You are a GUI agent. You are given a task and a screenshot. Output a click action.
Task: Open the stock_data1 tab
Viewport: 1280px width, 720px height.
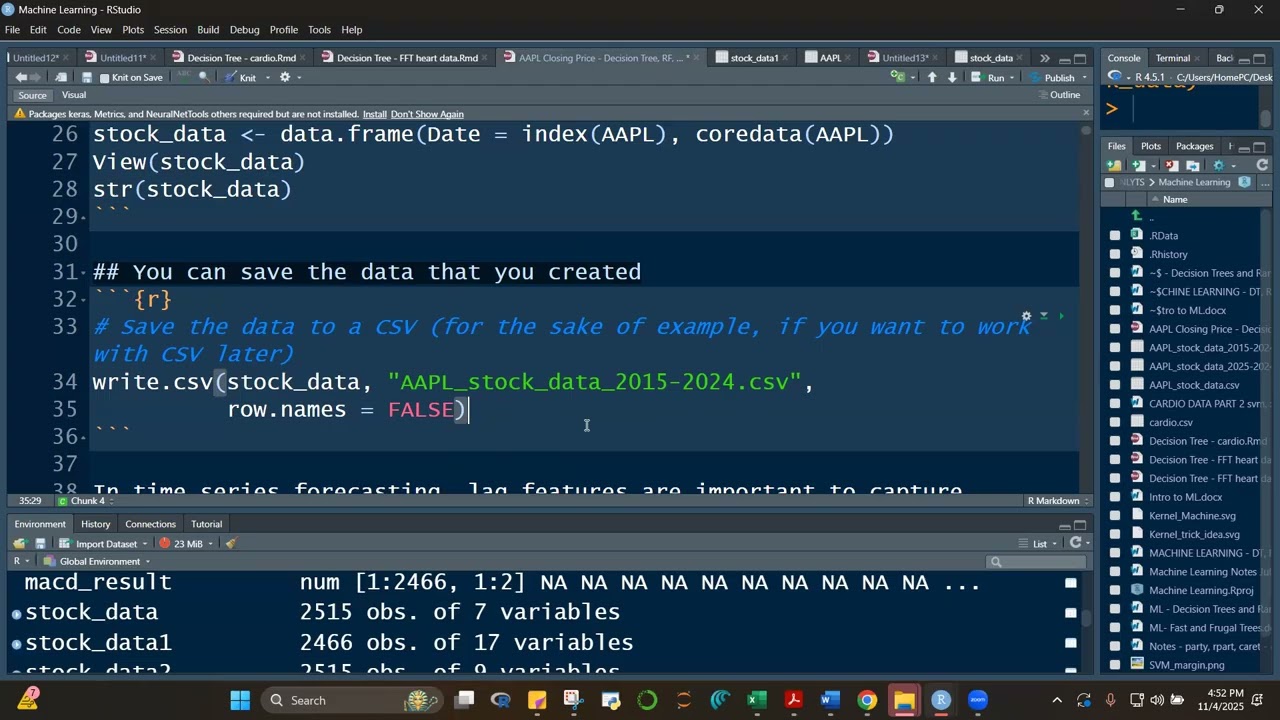(x=754, y=58)
